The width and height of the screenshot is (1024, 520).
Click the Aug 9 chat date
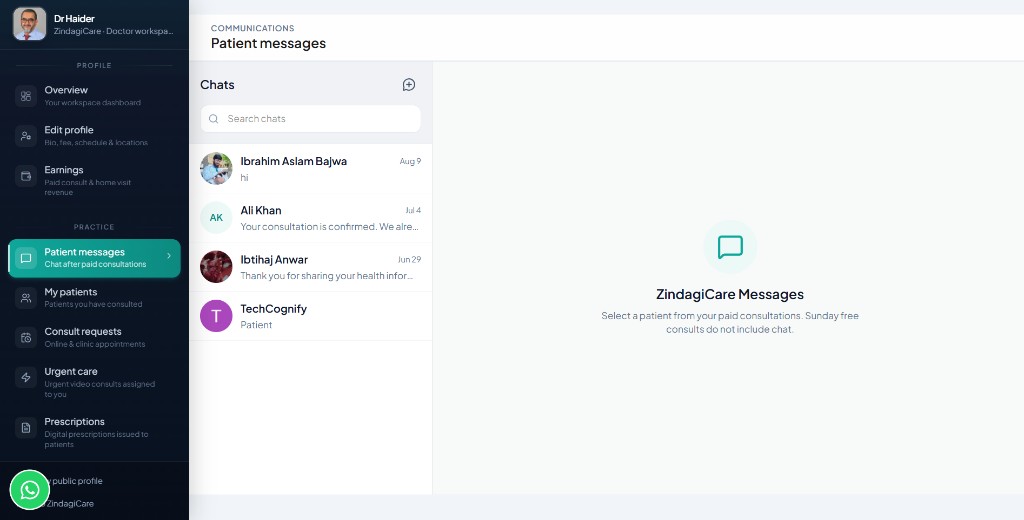(410, 161)
